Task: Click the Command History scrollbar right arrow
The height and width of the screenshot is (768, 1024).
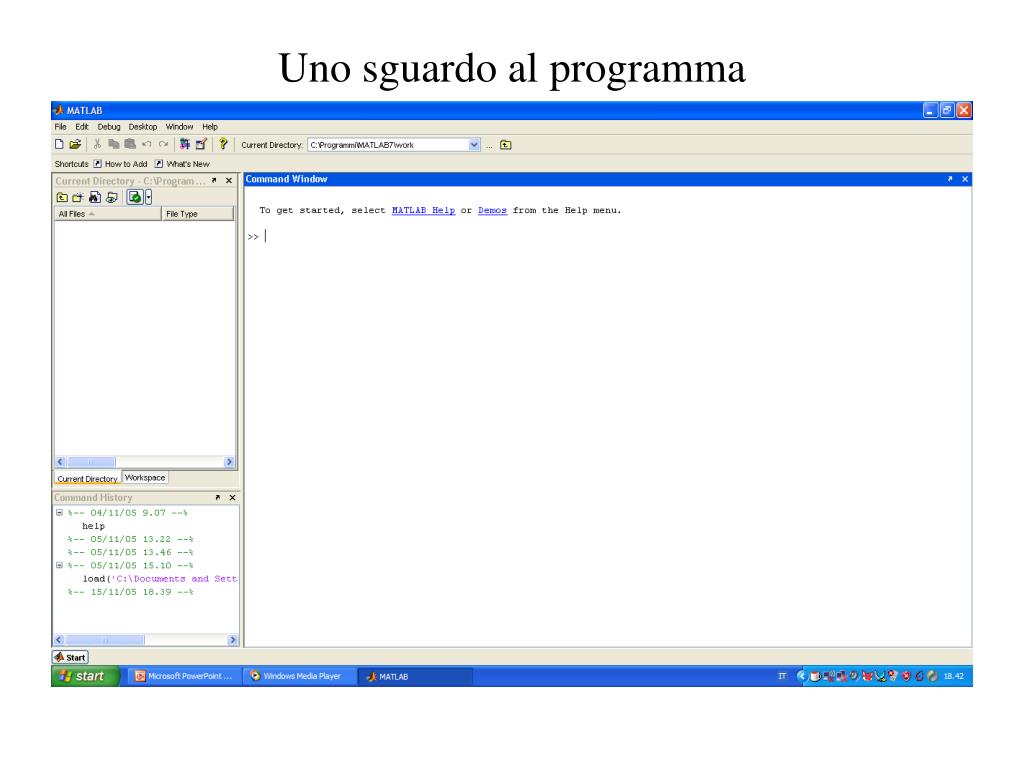Action: (232, 640)
